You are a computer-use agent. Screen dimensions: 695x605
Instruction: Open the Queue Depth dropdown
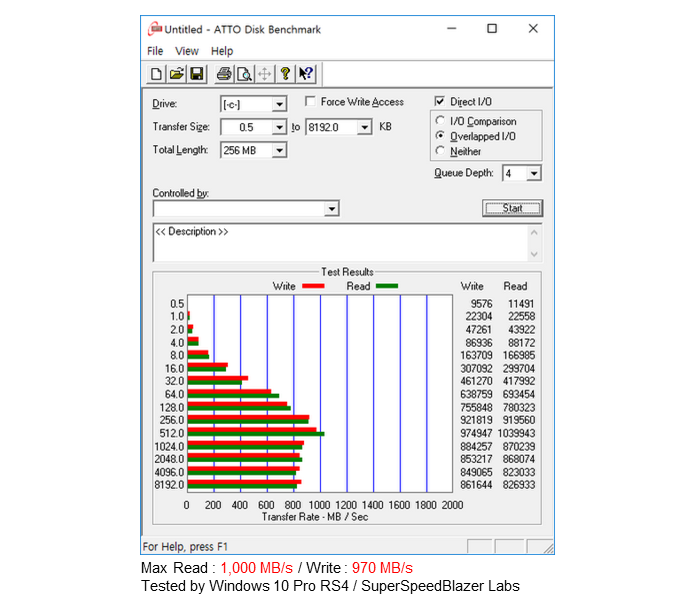tap(534, 173)
